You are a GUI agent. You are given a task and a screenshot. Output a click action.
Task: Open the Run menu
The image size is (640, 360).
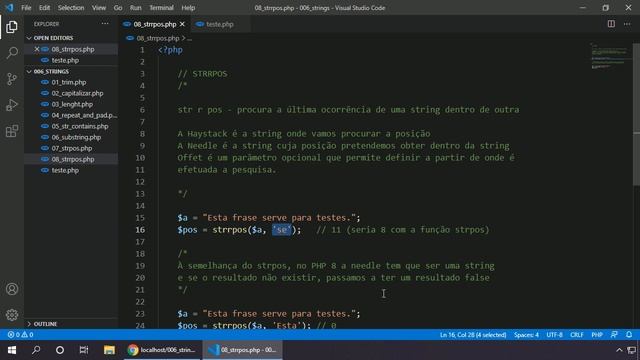[136, 8]
